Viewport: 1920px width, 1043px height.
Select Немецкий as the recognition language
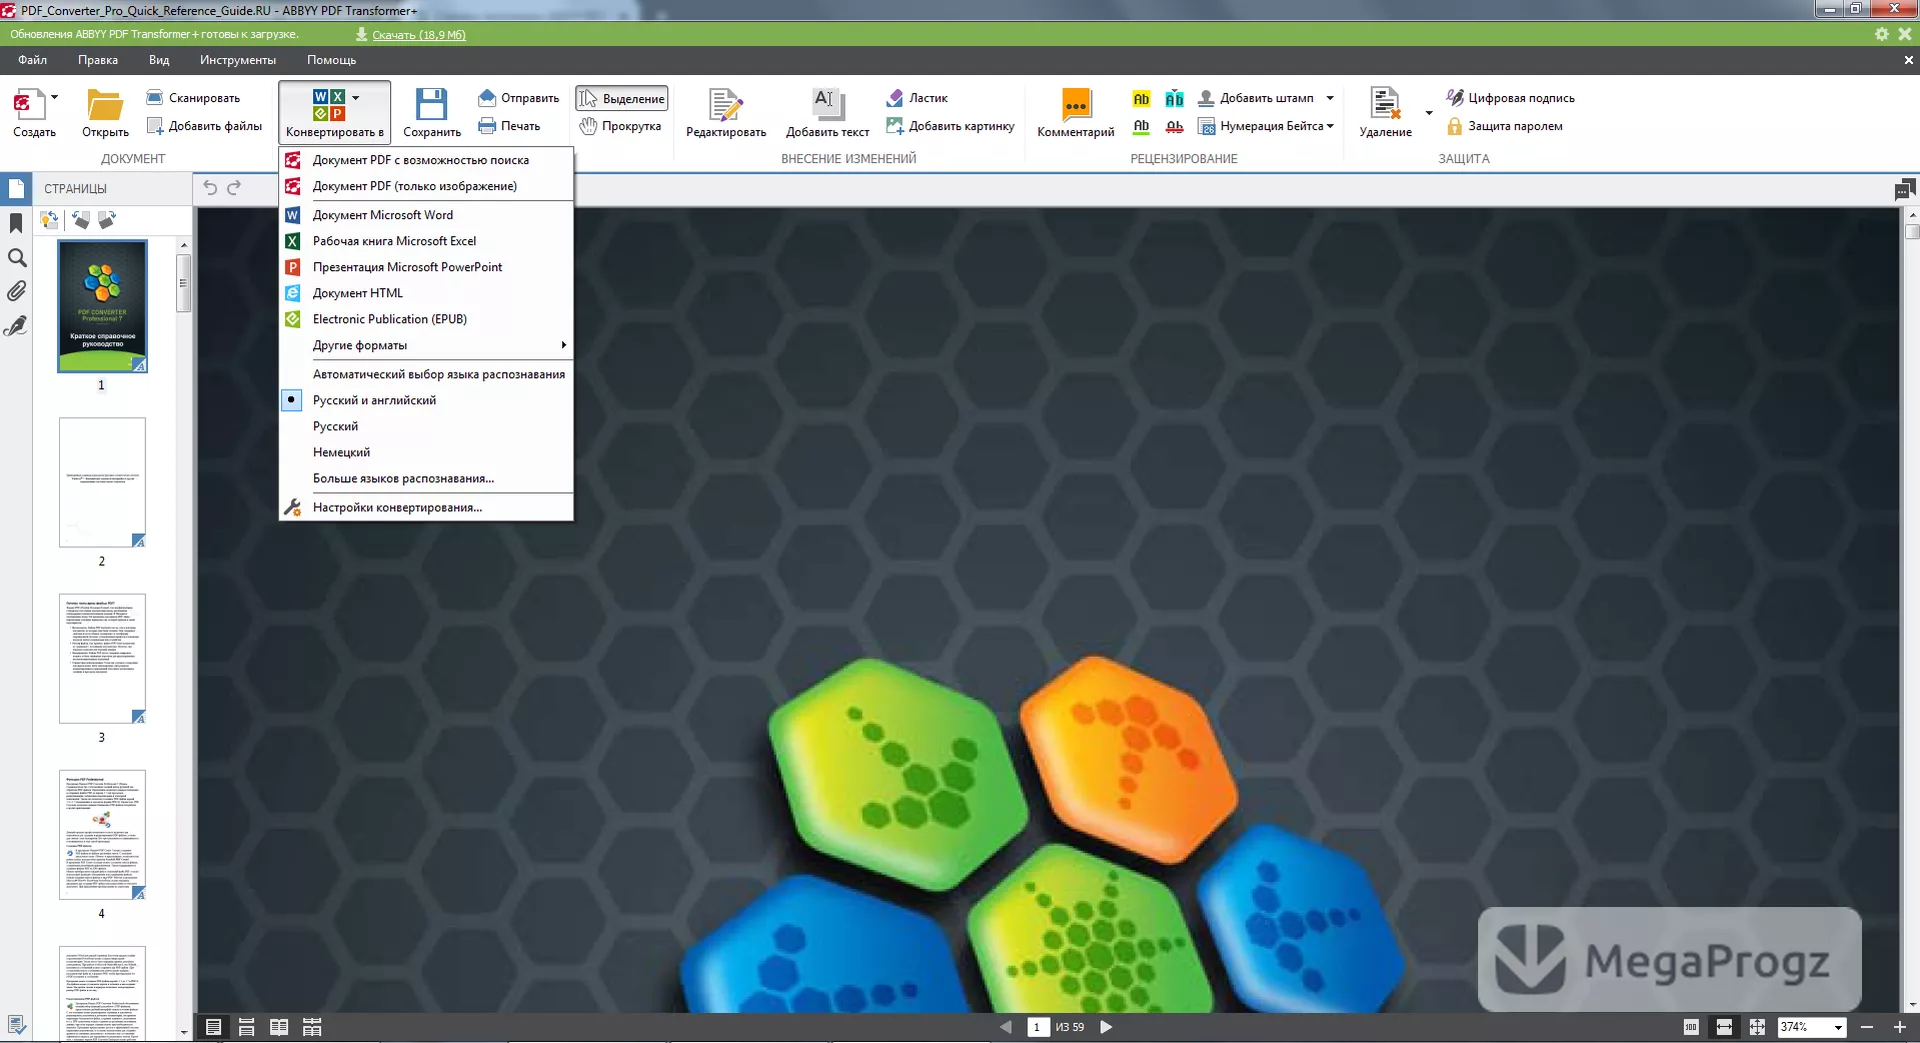(426, 452)
